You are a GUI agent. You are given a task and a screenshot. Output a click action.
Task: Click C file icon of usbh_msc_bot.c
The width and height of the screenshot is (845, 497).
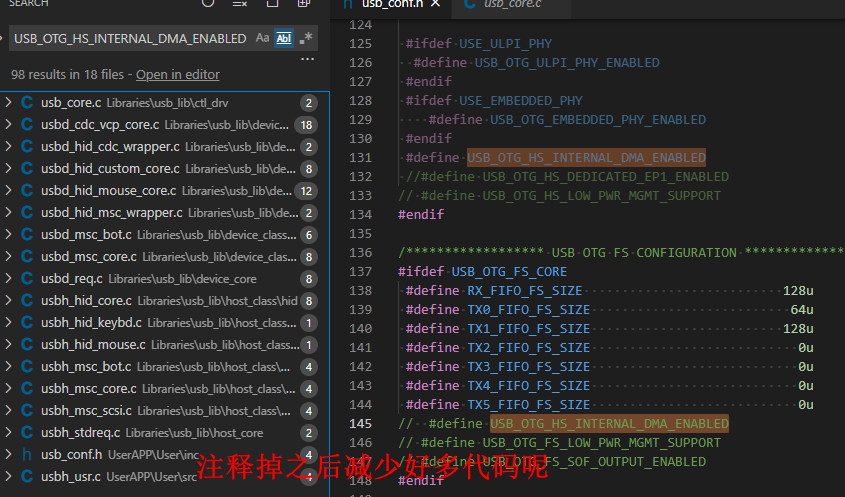tap(27, 367)
